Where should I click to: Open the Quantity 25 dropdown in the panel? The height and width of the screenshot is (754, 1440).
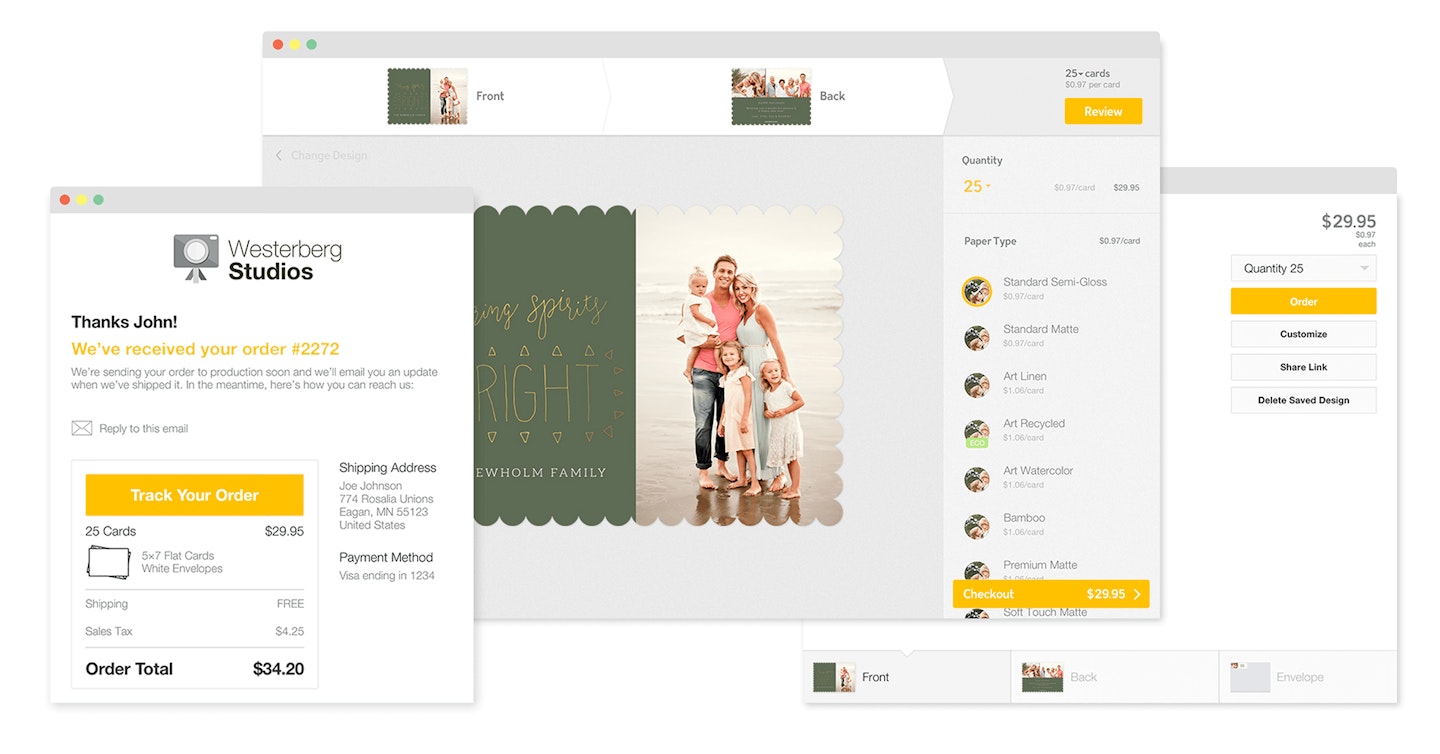click(x=1303, y=267)
